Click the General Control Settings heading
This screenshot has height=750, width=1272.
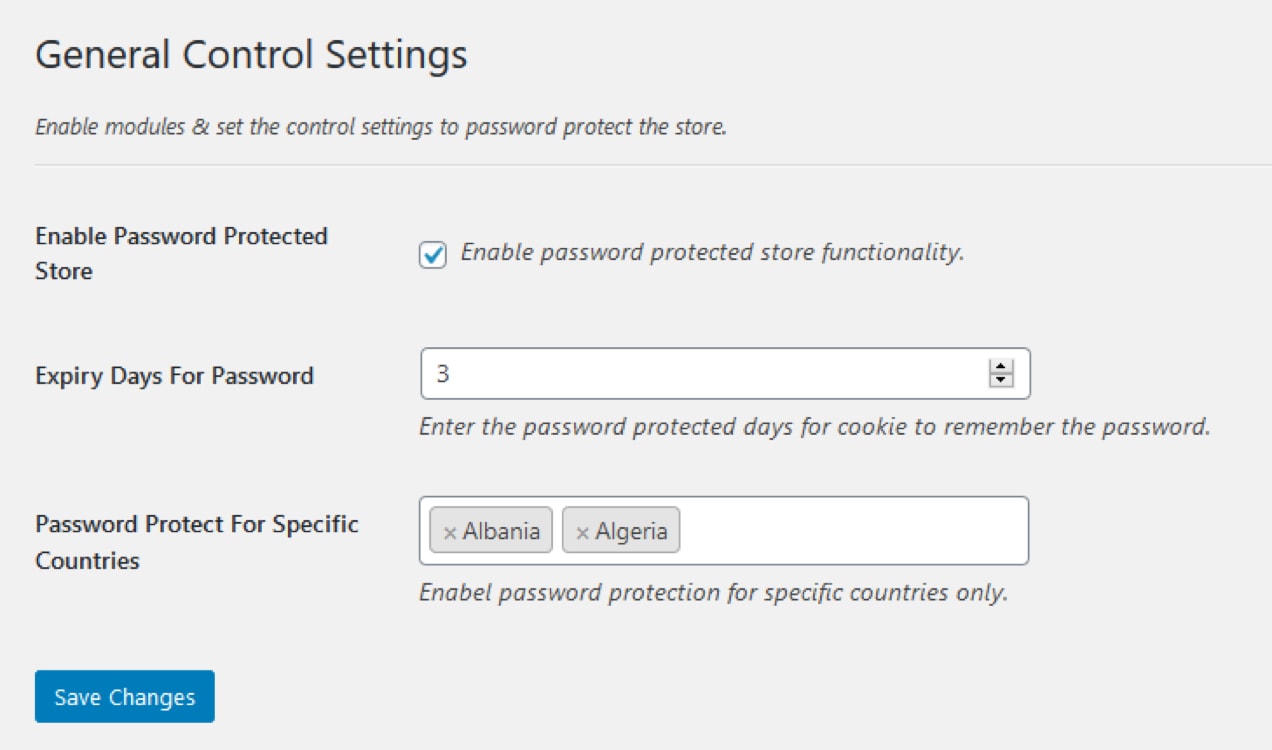(251, 55)
